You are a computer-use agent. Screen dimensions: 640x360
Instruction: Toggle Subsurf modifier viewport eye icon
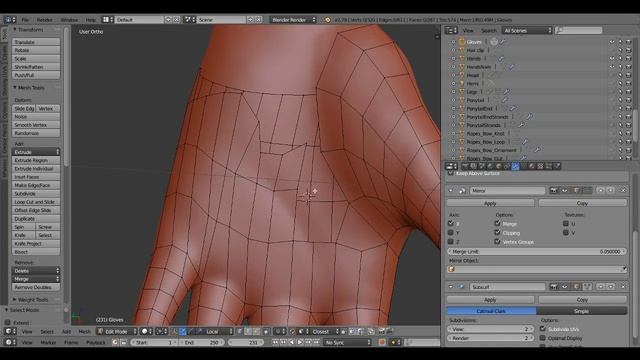pyautogui.click(x=565, y=287)
